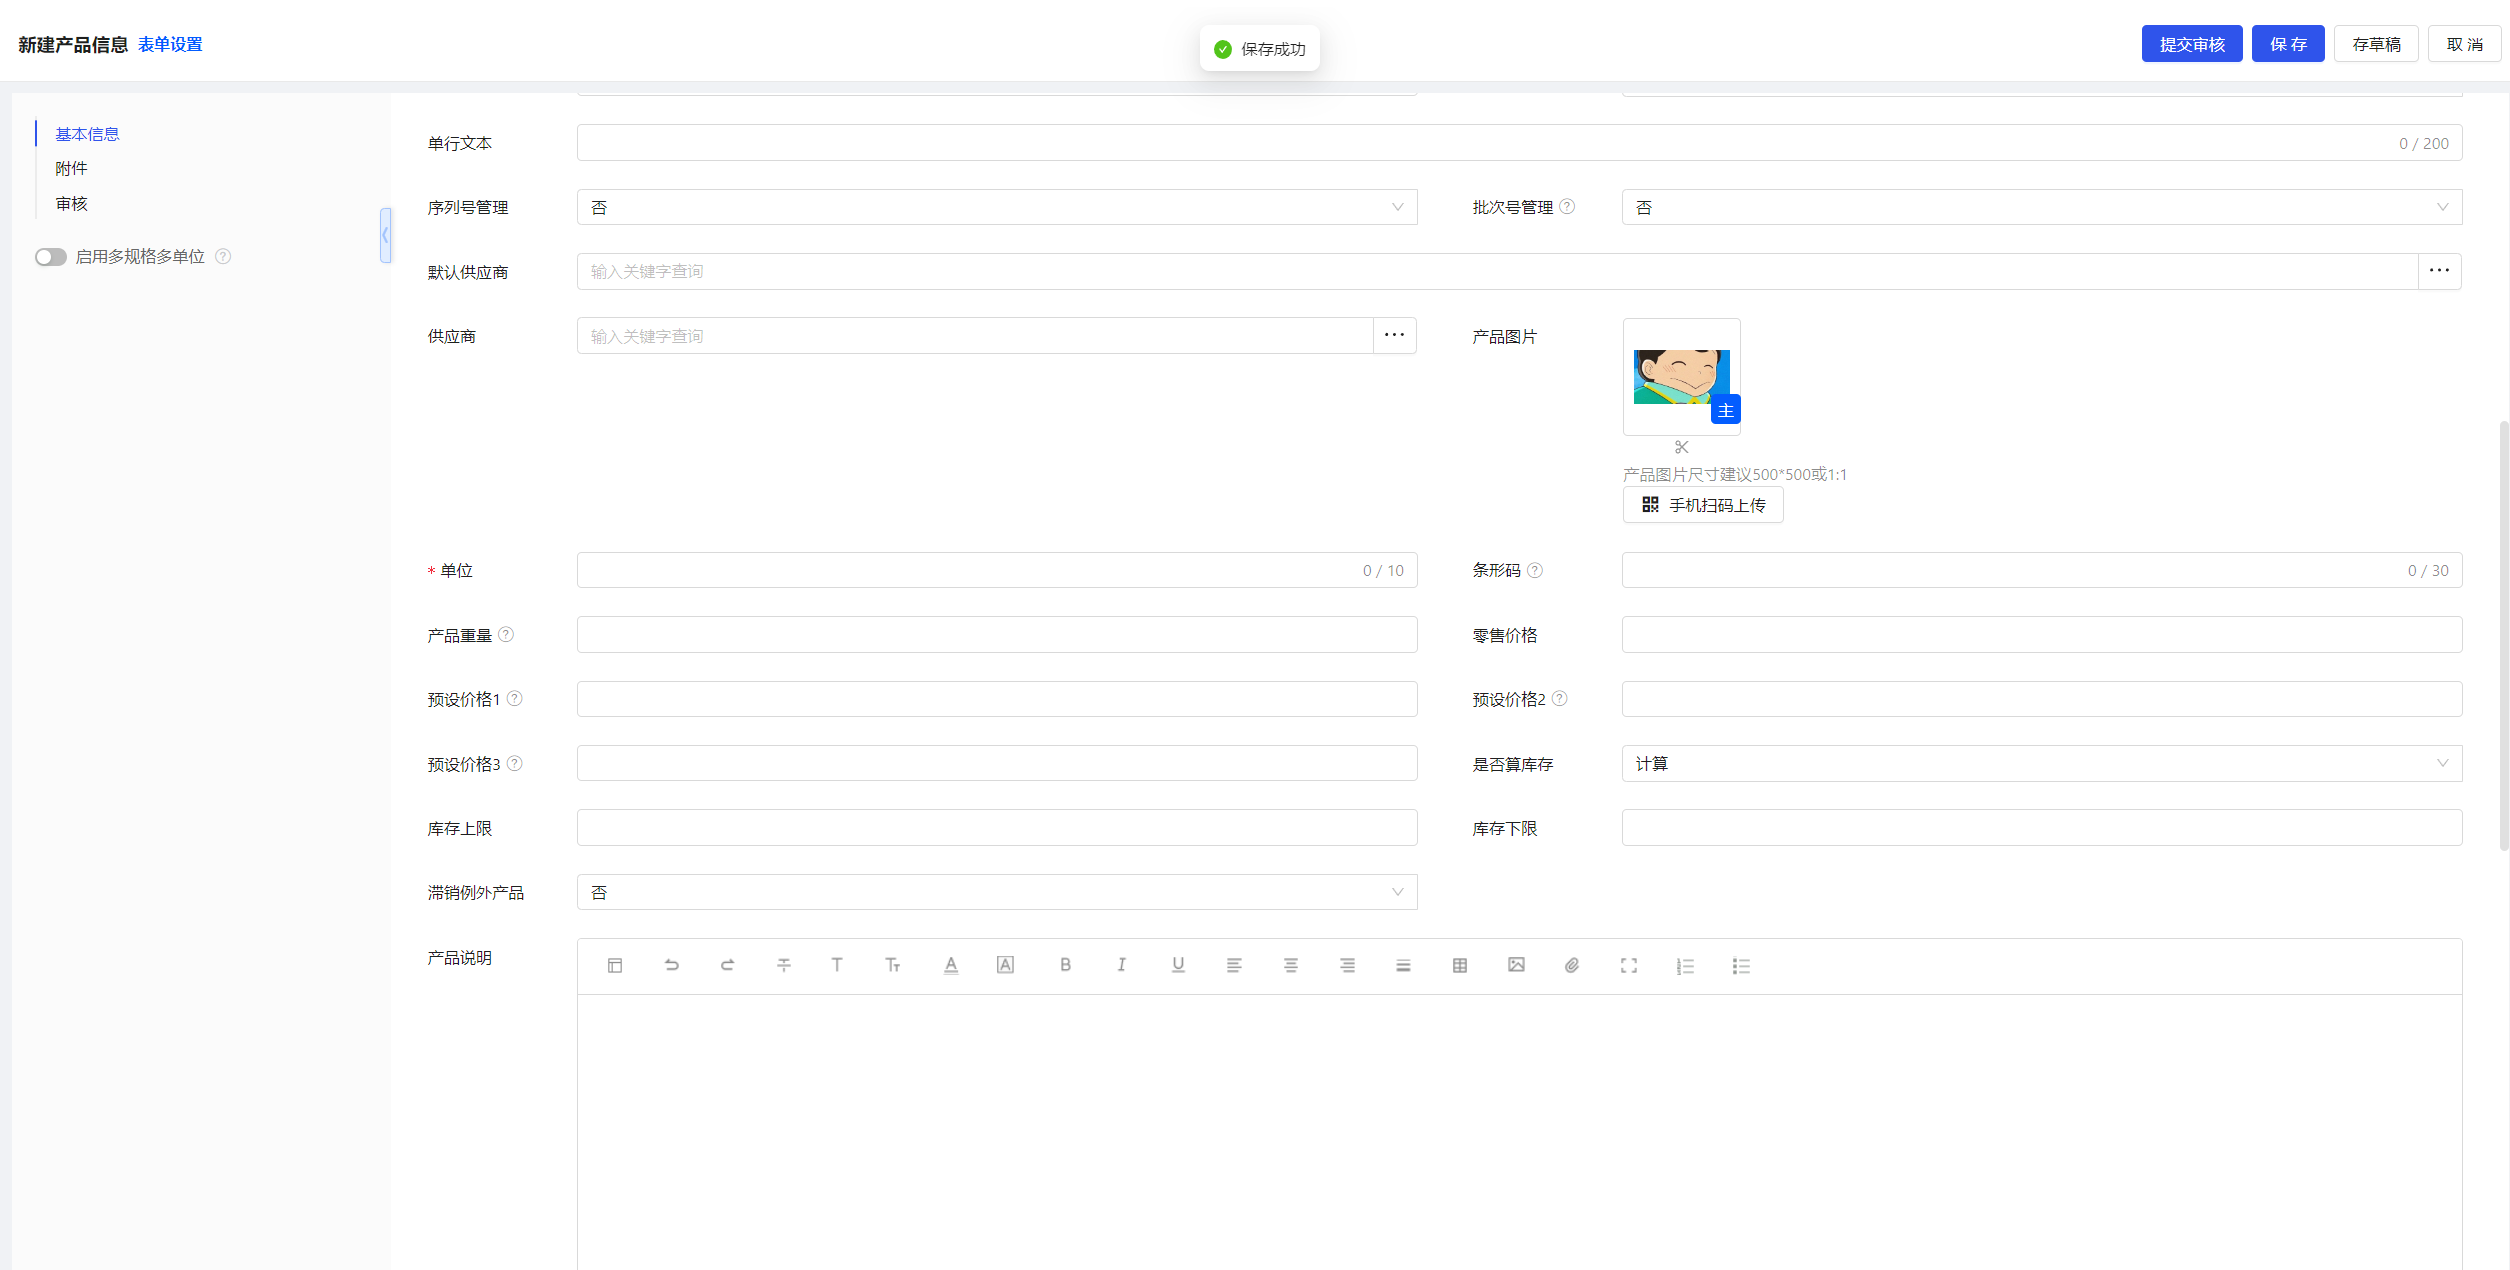This screenshot has height=1270, width=2510.
Task: Apply strikethrough in the editor toolbar
Action: 784,965
